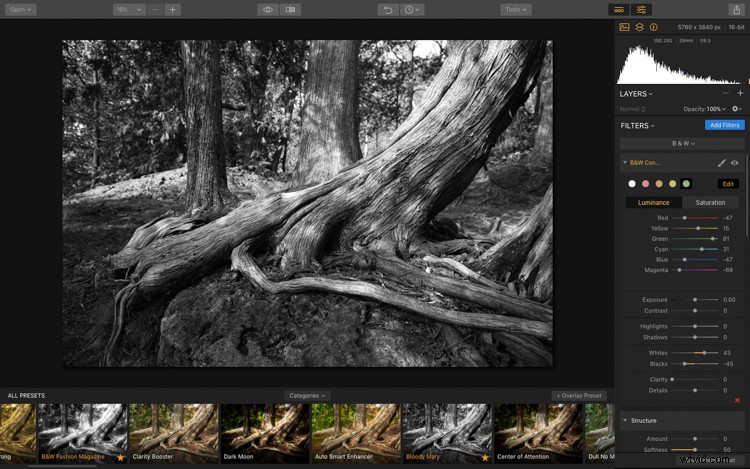Click the share export icon
Screen dimensions: 750x469
(x=737, y=10)
